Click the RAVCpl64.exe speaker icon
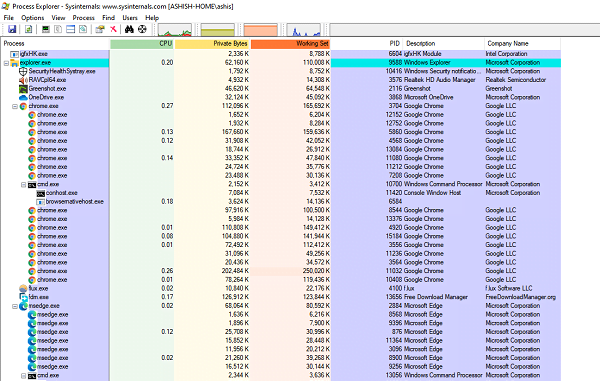The width and height of the screenshot is (600, 381). [23, 80]
